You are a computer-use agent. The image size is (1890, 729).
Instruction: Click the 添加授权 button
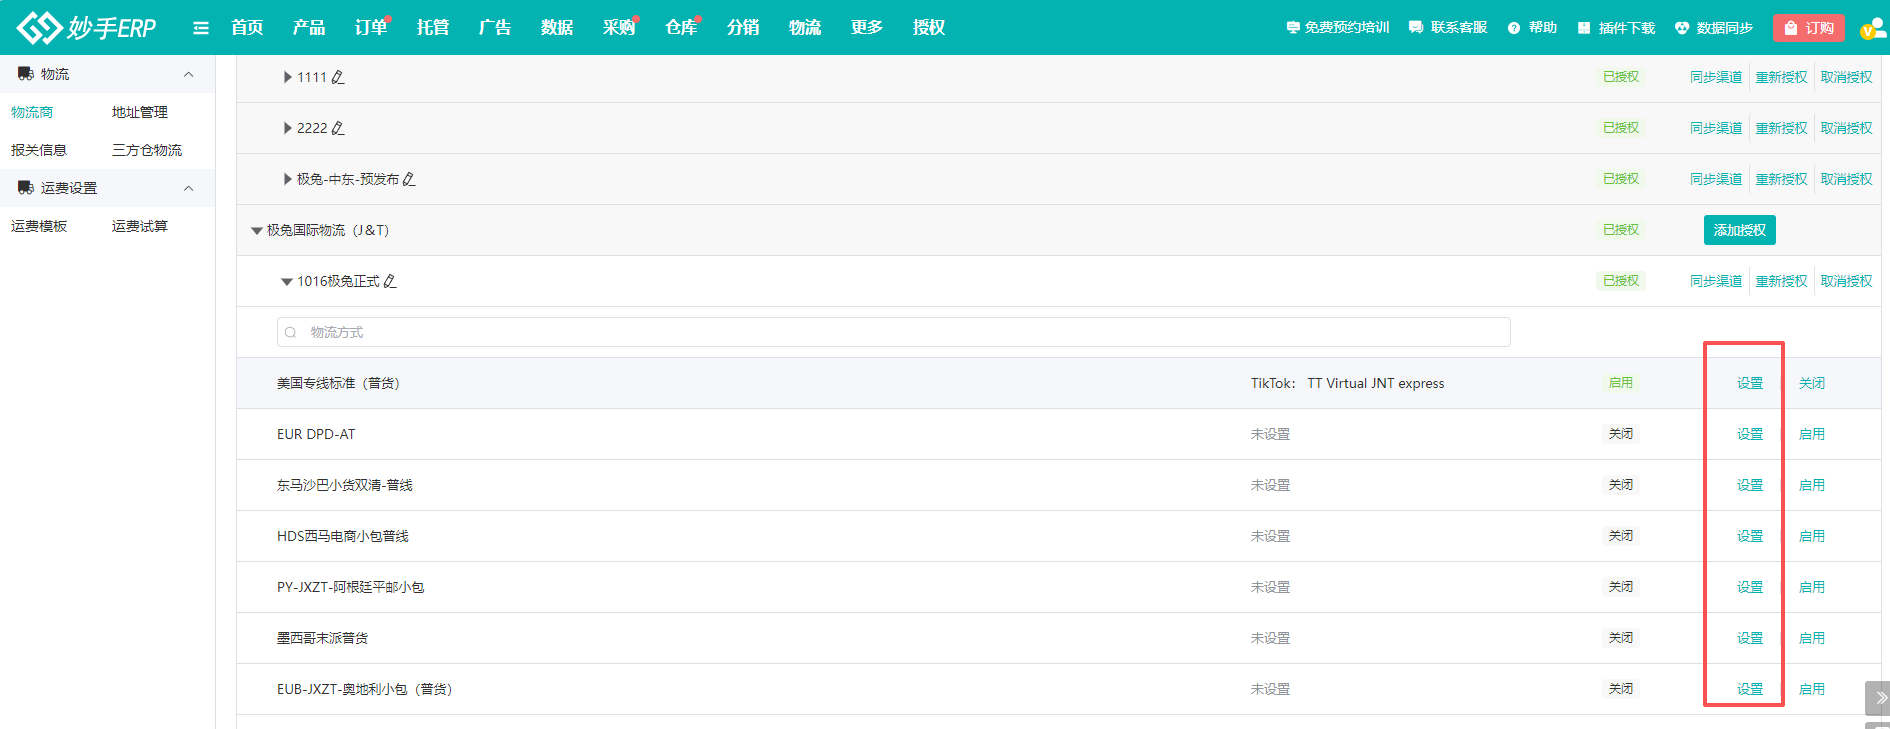coord(1739,230)
